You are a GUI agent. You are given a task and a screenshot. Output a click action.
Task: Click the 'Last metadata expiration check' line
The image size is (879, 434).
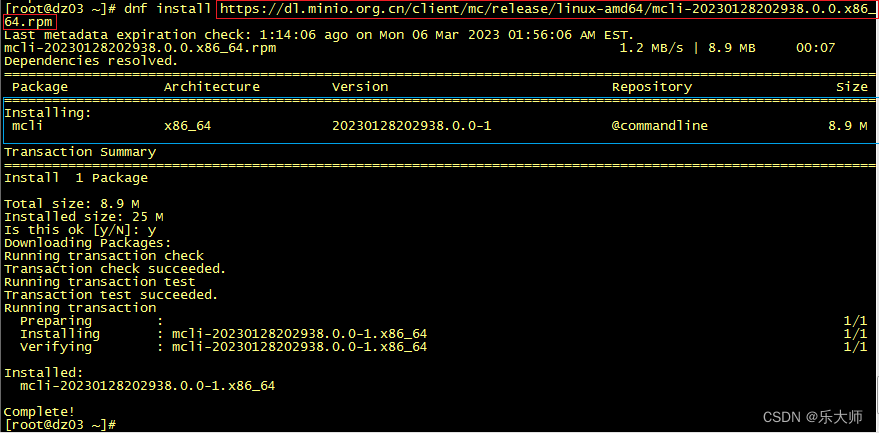coord(318,35)
